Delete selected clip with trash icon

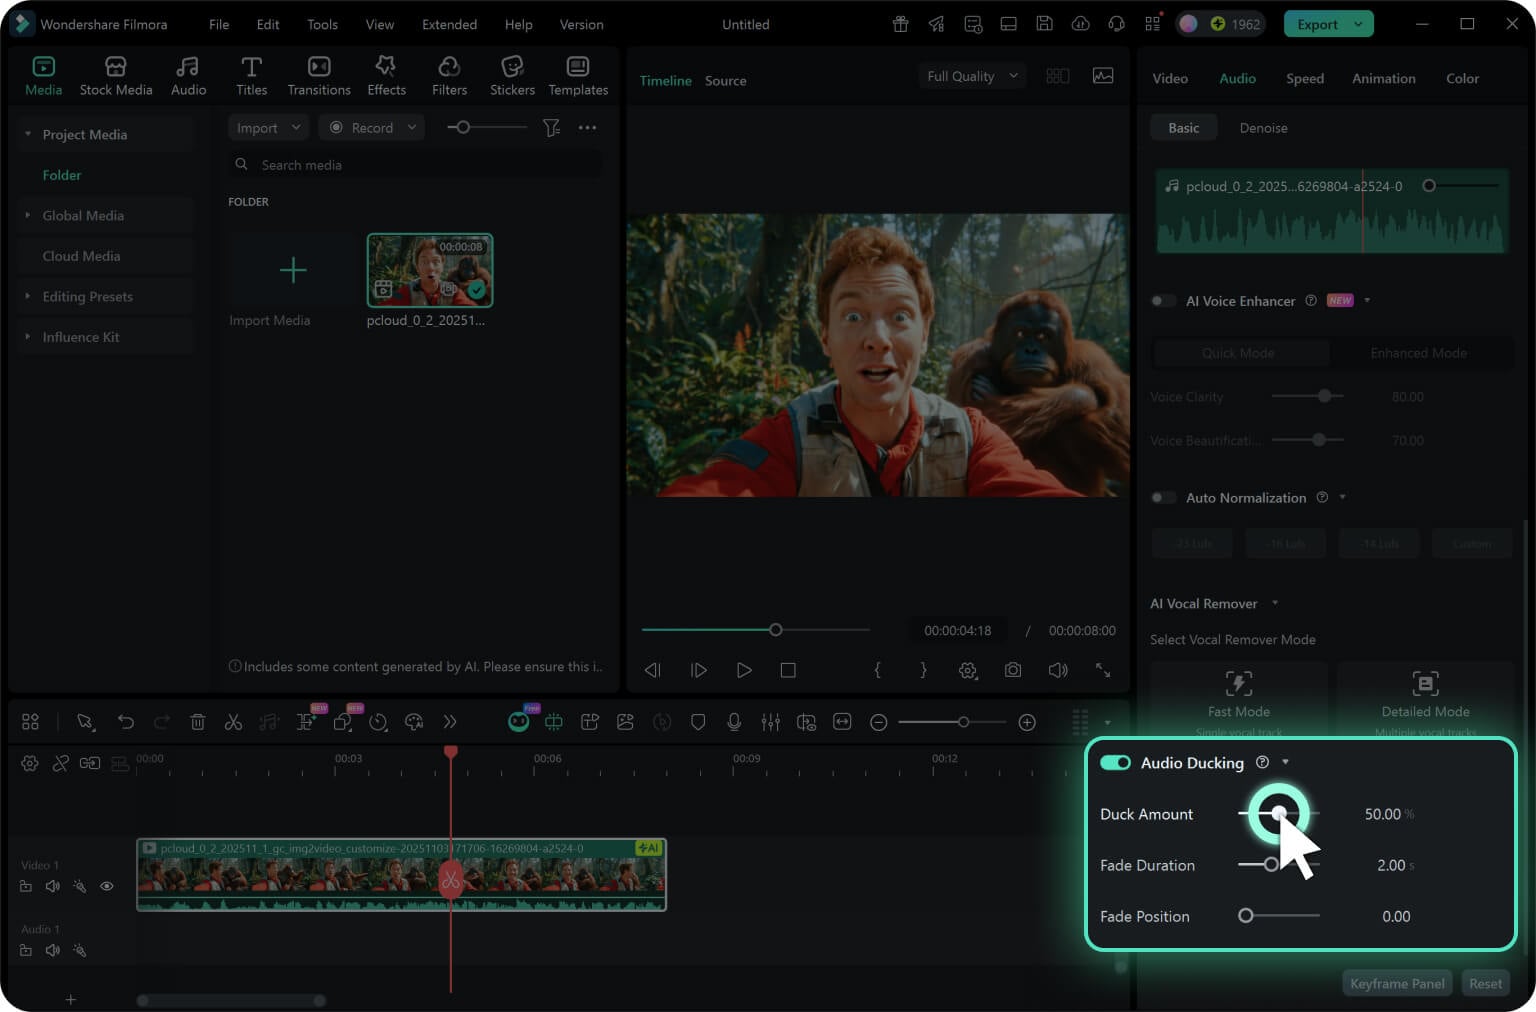(198, 722)
